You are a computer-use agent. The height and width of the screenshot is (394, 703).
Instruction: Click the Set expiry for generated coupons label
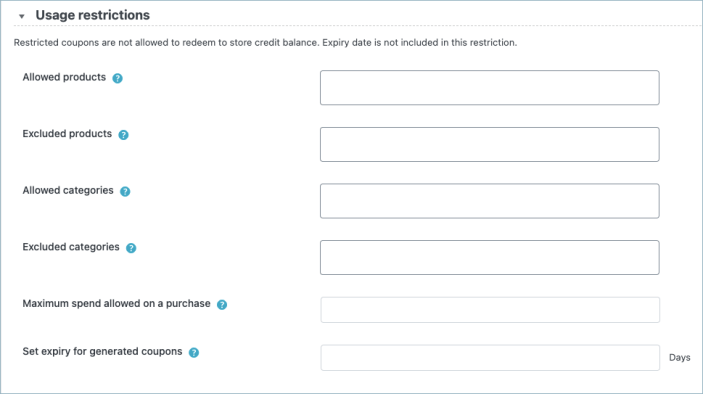pos(102,351)
